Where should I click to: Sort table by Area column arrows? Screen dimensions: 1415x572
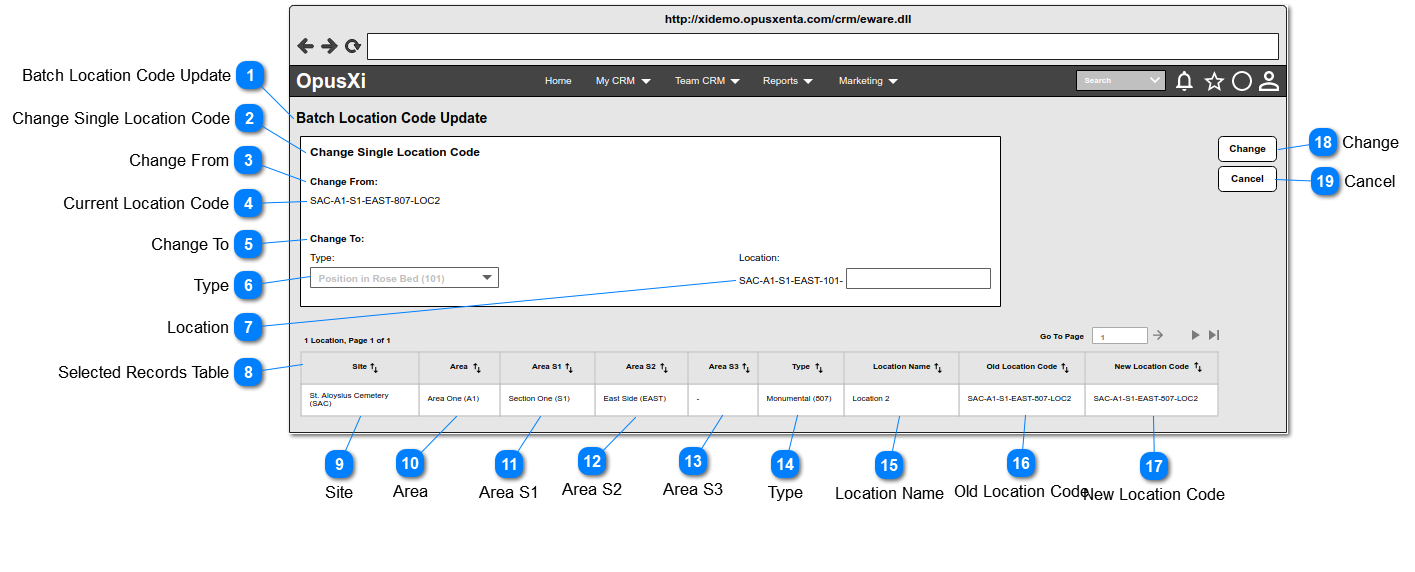[477, 368]
